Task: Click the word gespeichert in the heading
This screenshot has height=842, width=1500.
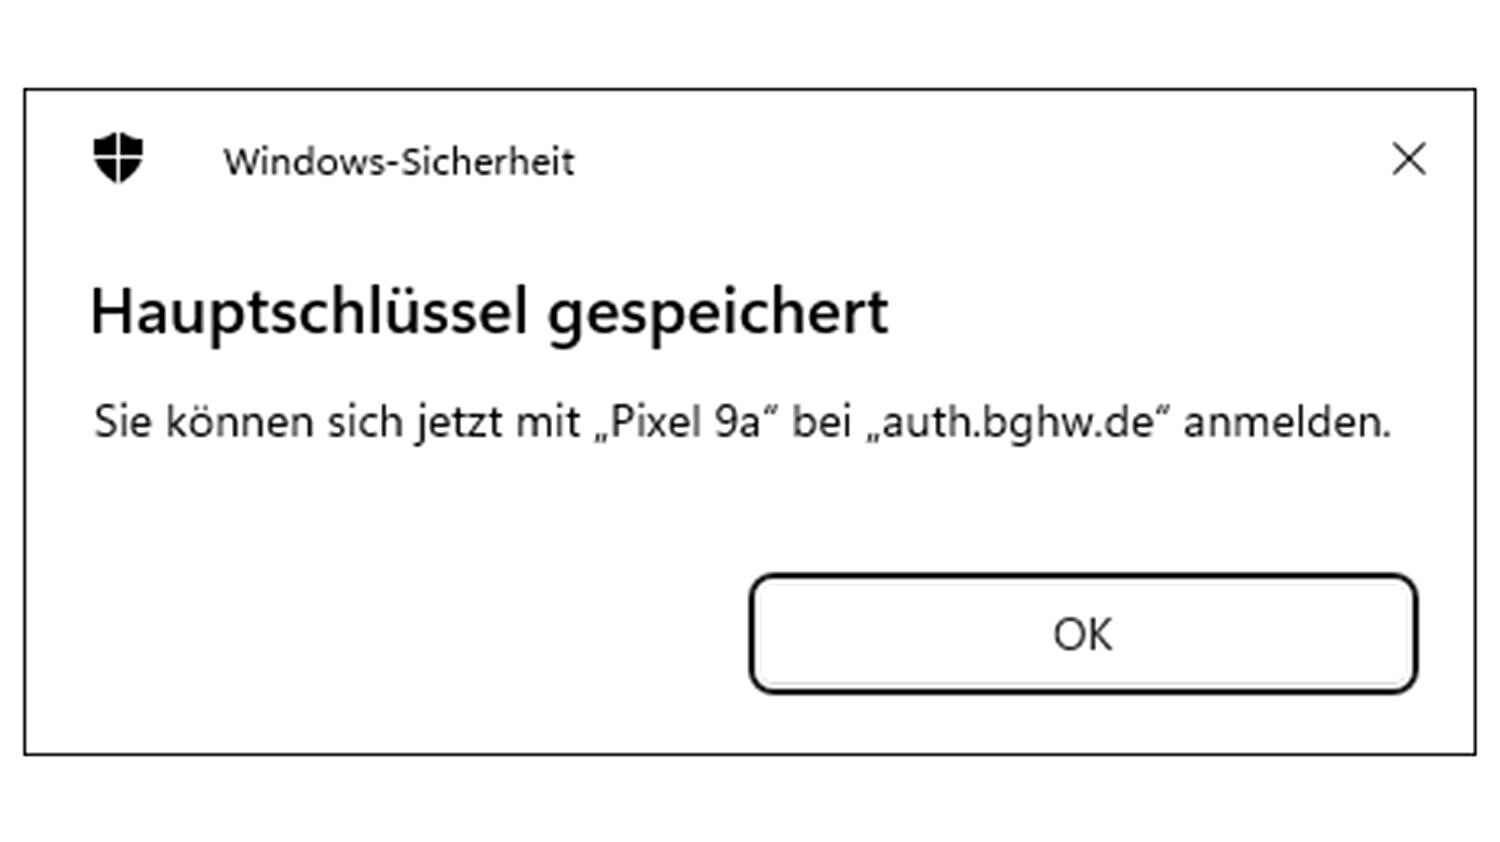Action: click(717, 312)
